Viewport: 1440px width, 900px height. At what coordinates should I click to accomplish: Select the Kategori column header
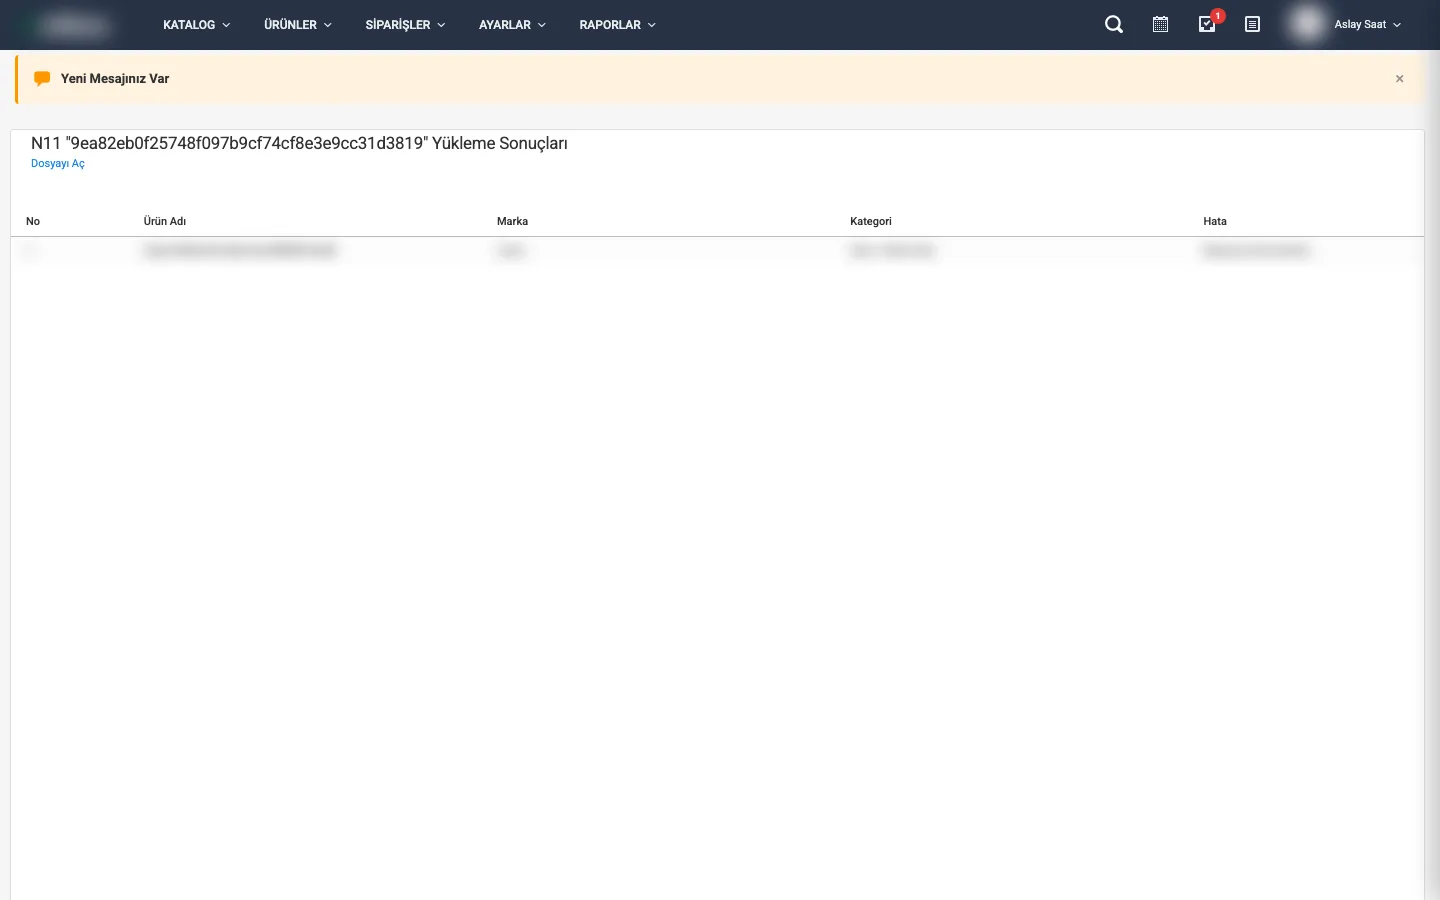click(870, 222)
